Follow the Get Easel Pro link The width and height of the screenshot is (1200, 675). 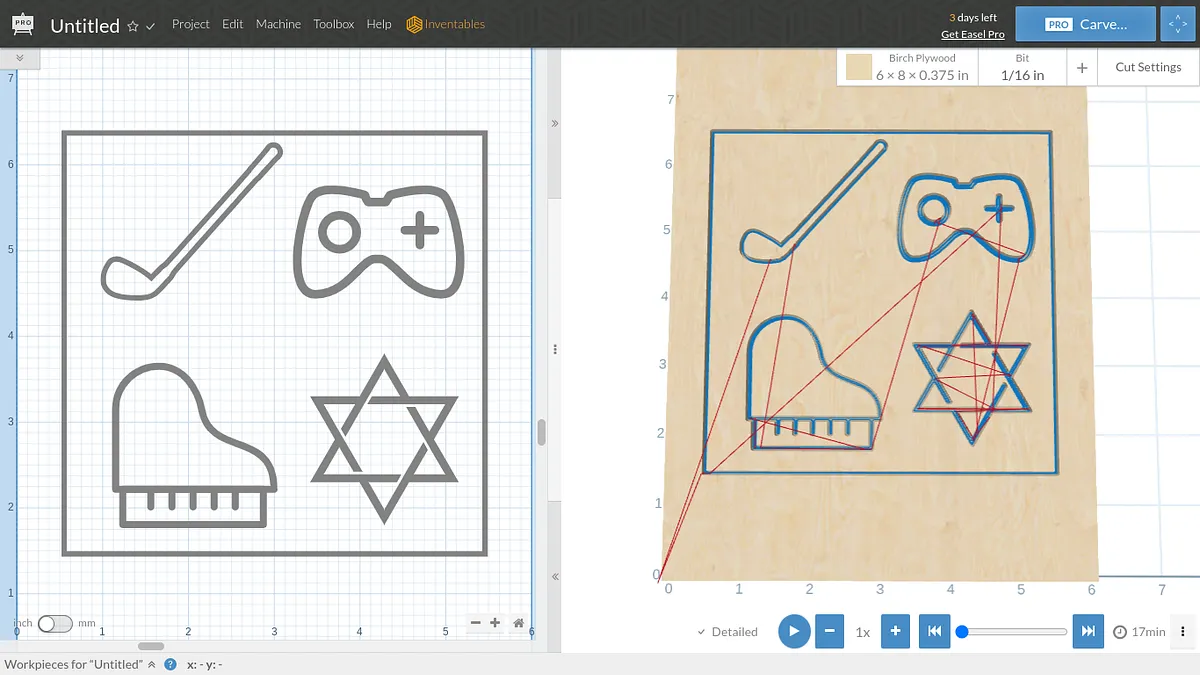click(972, 35)
